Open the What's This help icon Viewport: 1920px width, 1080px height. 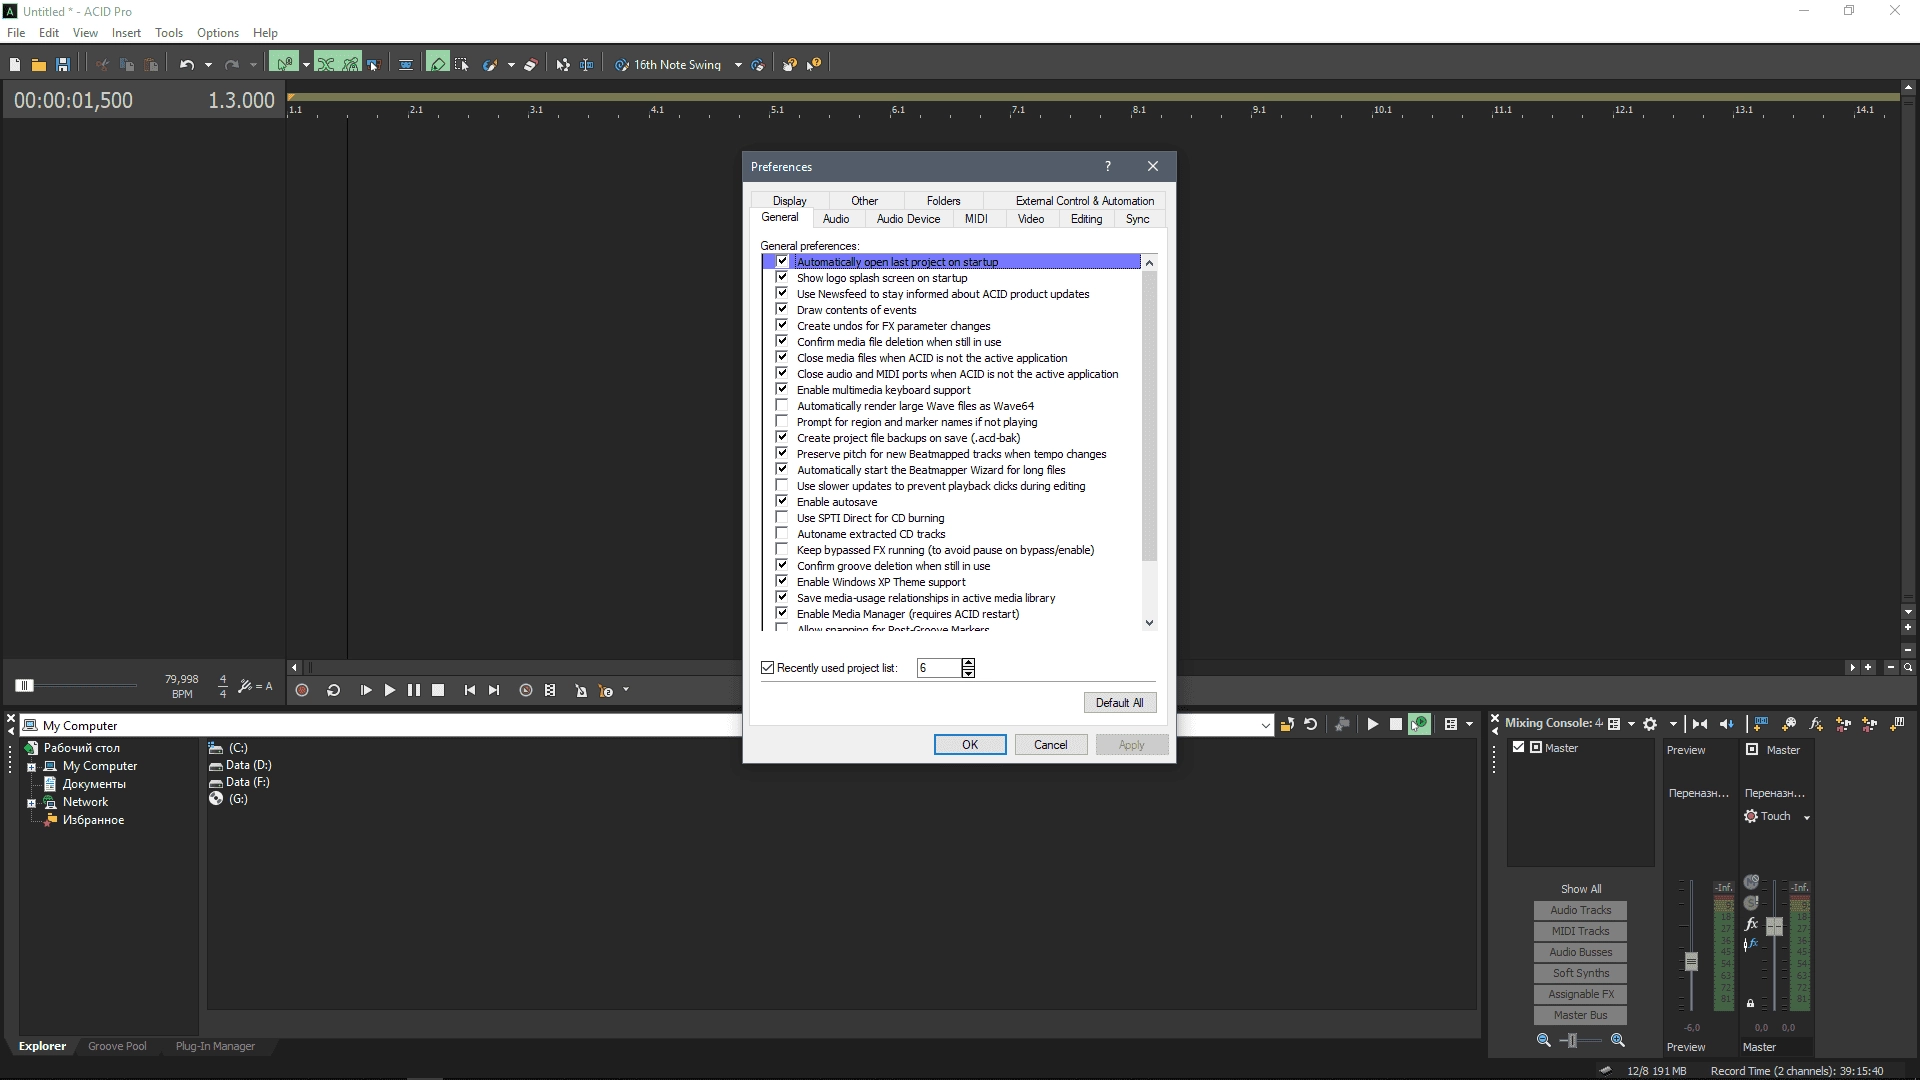pyautogui.click(x=814, y=65)
